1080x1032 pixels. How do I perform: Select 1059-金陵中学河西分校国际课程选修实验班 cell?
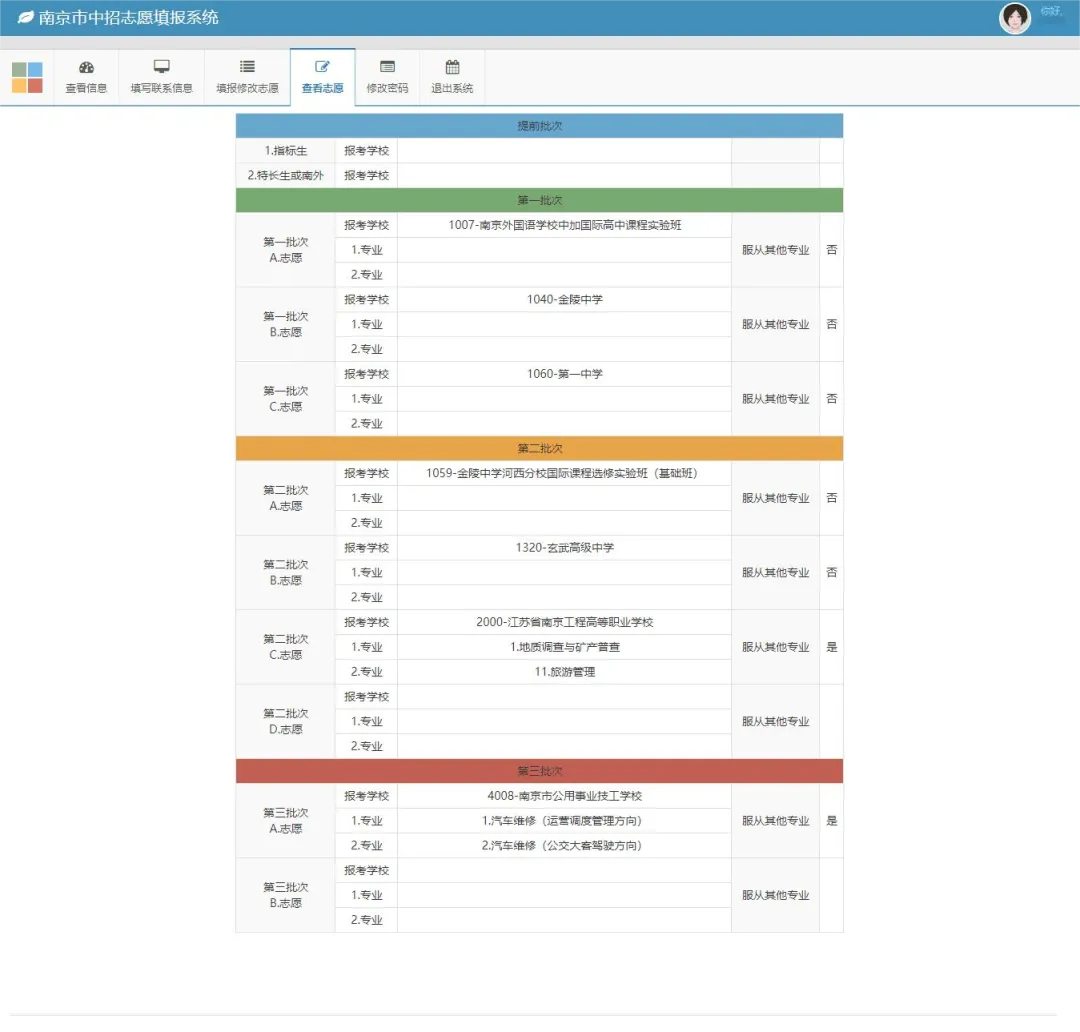(565, 473)
